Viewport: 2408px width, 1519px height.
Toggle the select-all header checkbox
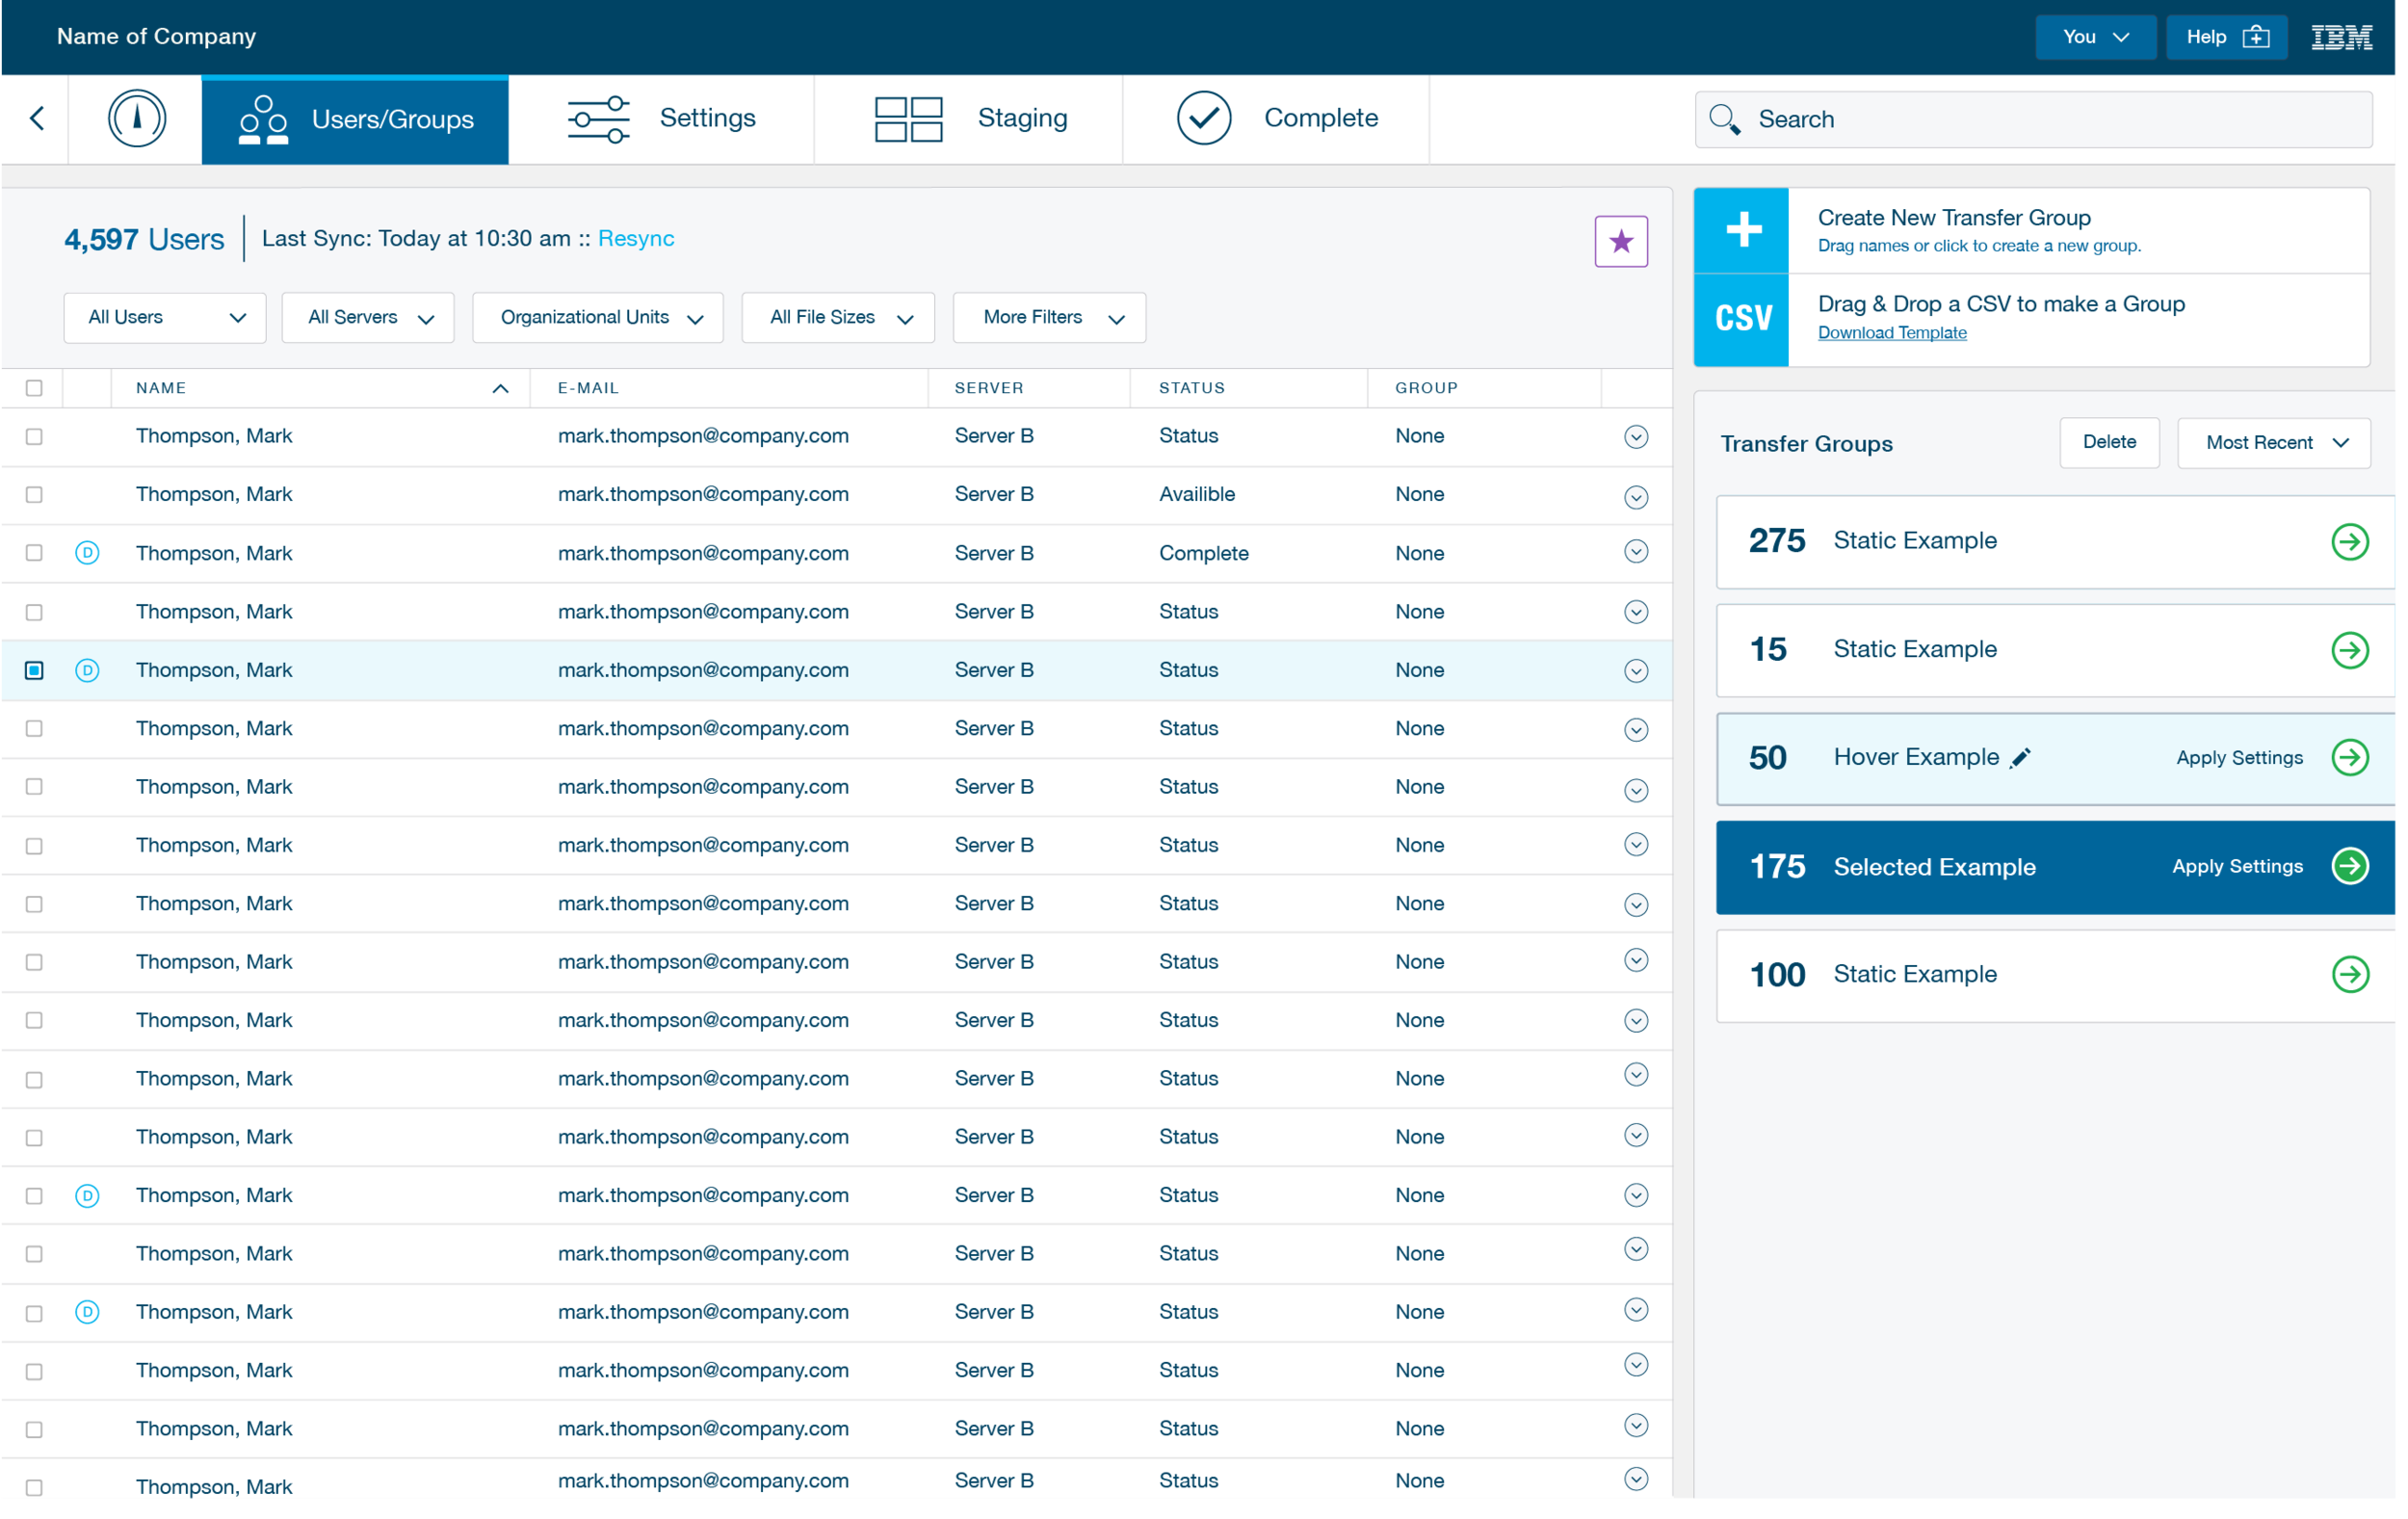pos(34,388)
